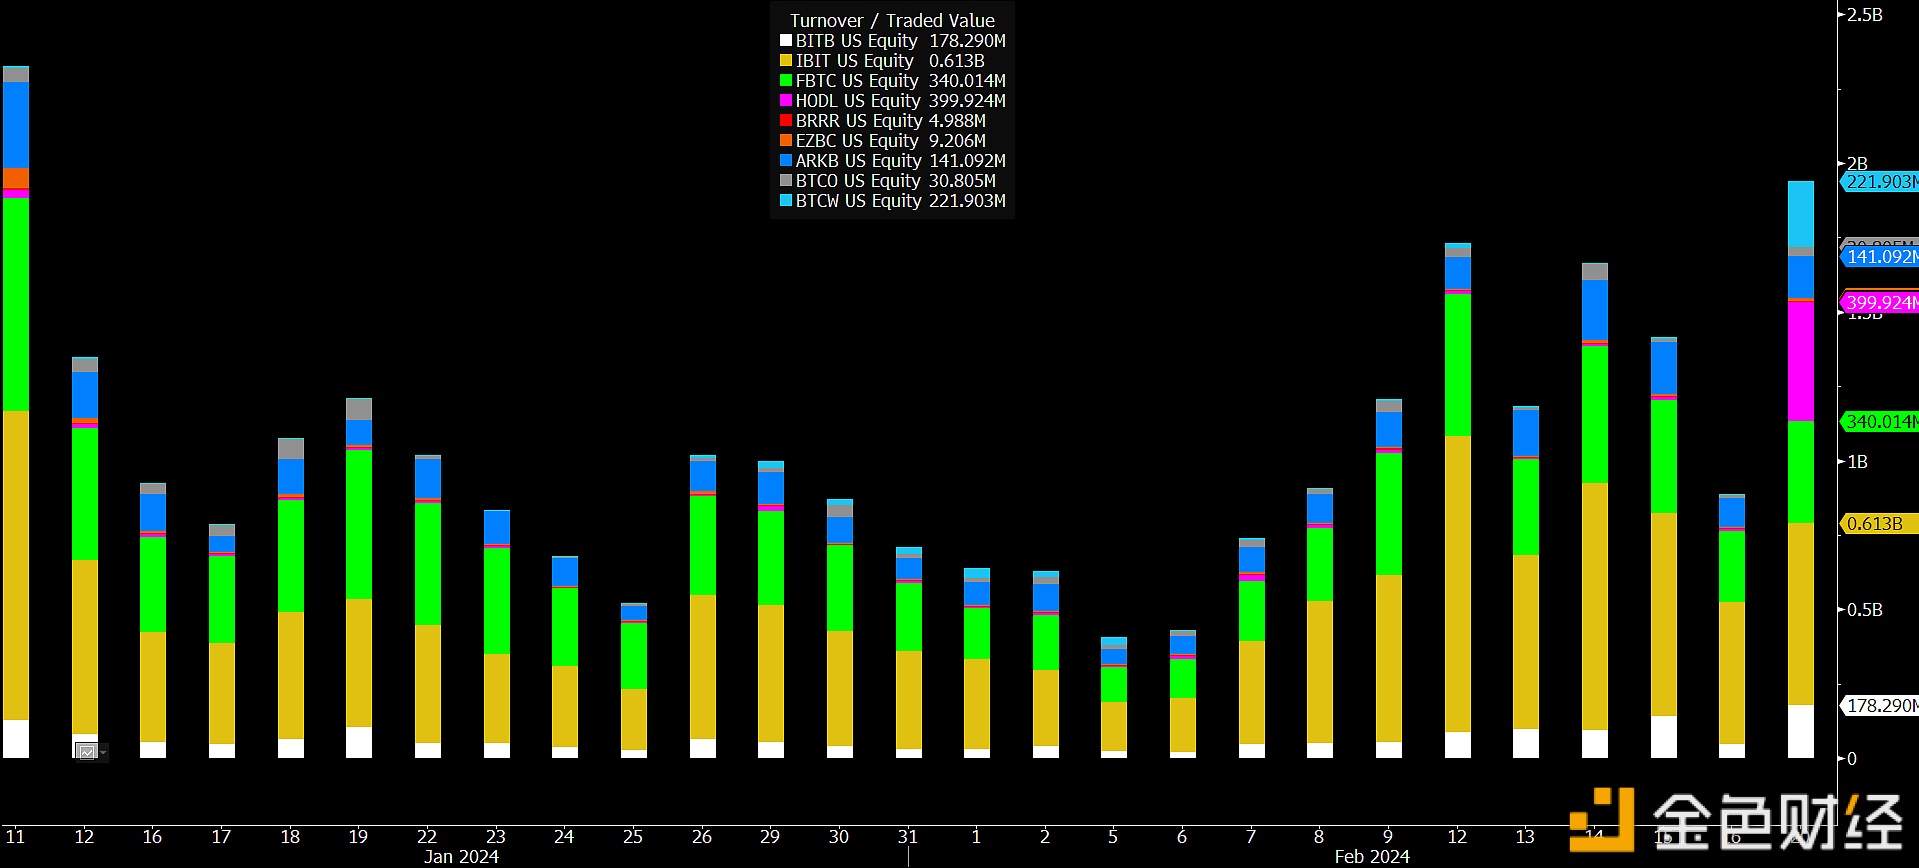Click the blue ARKB US Equity legend swatch
This screenshot has width=1919, height=868.
pos(786,161)
